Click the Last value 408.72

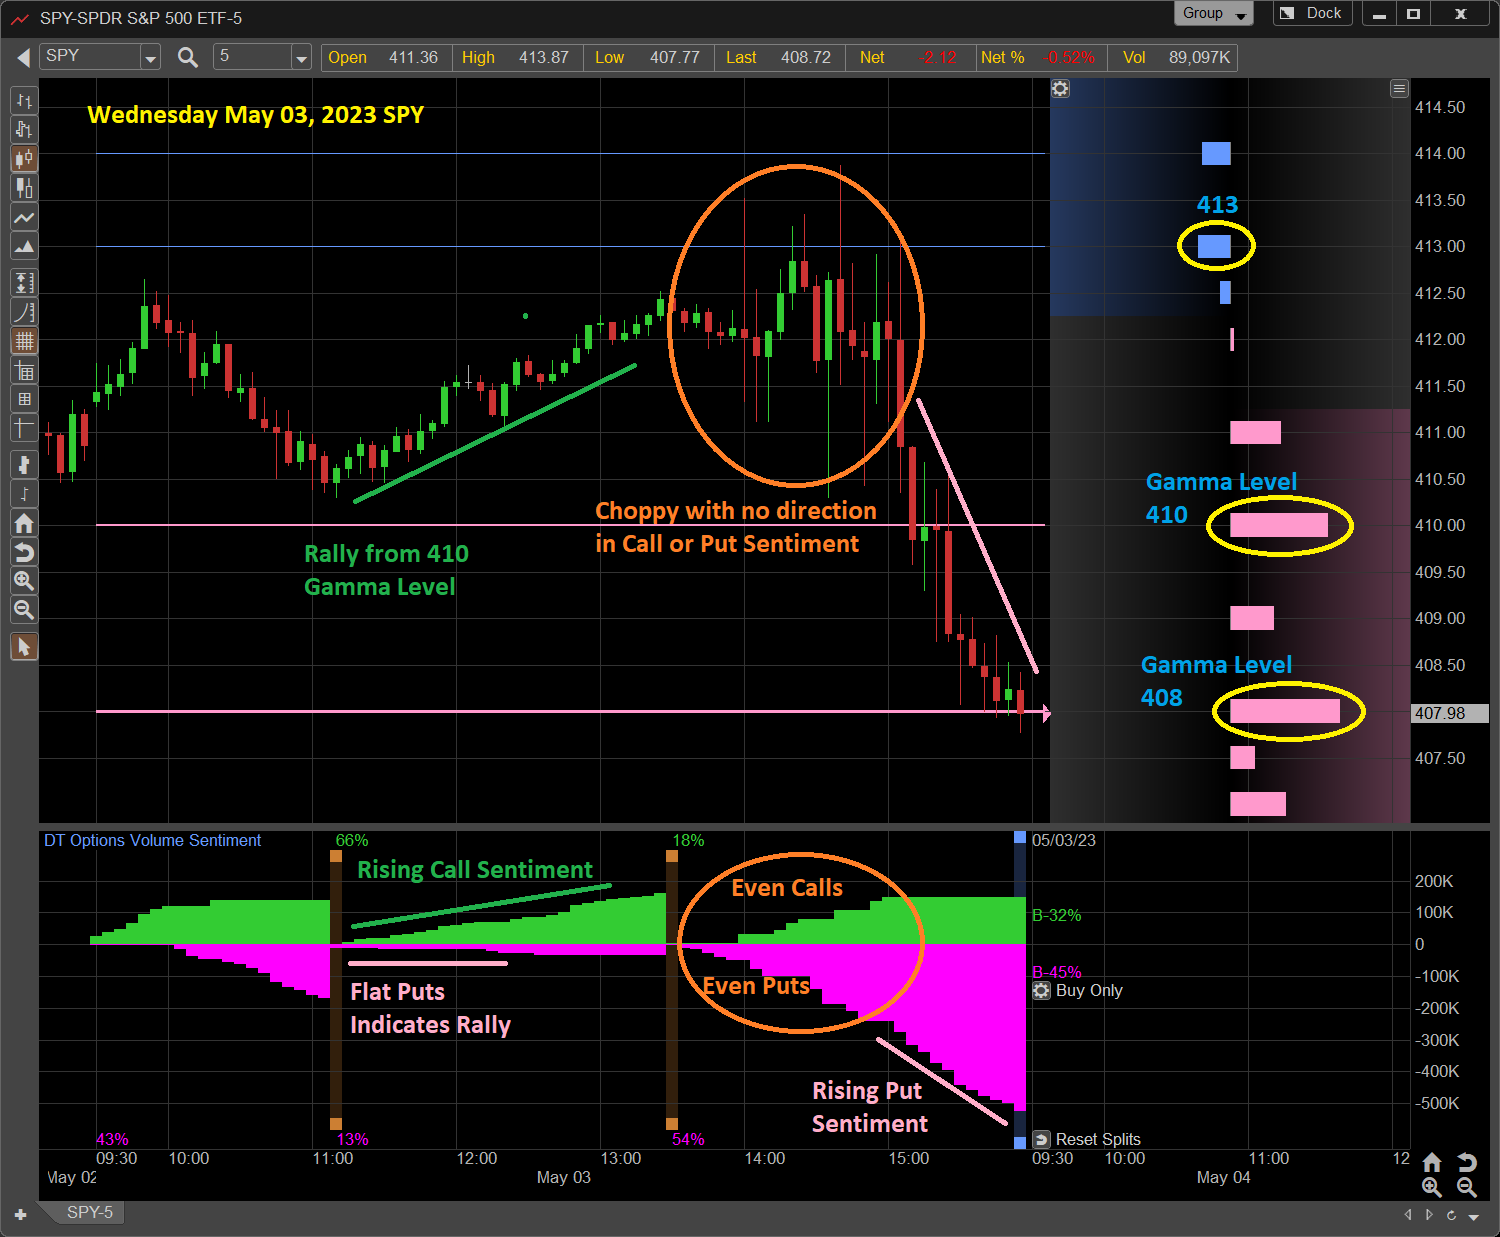click(x=805, y=58)
